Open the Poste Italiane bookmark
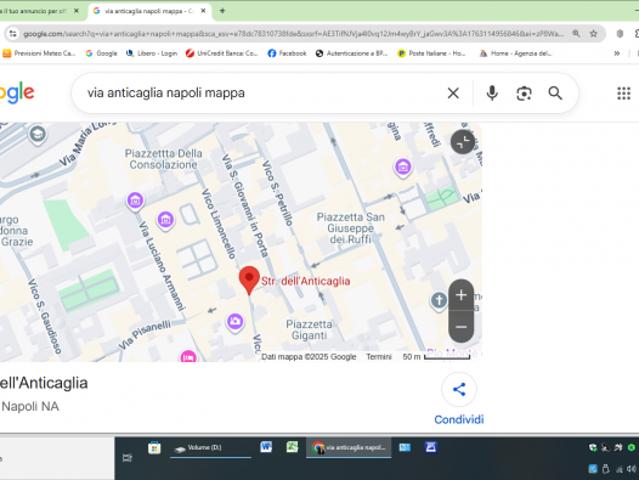The width and height of the screenshot is (639, 480). (x=431, y=53)
